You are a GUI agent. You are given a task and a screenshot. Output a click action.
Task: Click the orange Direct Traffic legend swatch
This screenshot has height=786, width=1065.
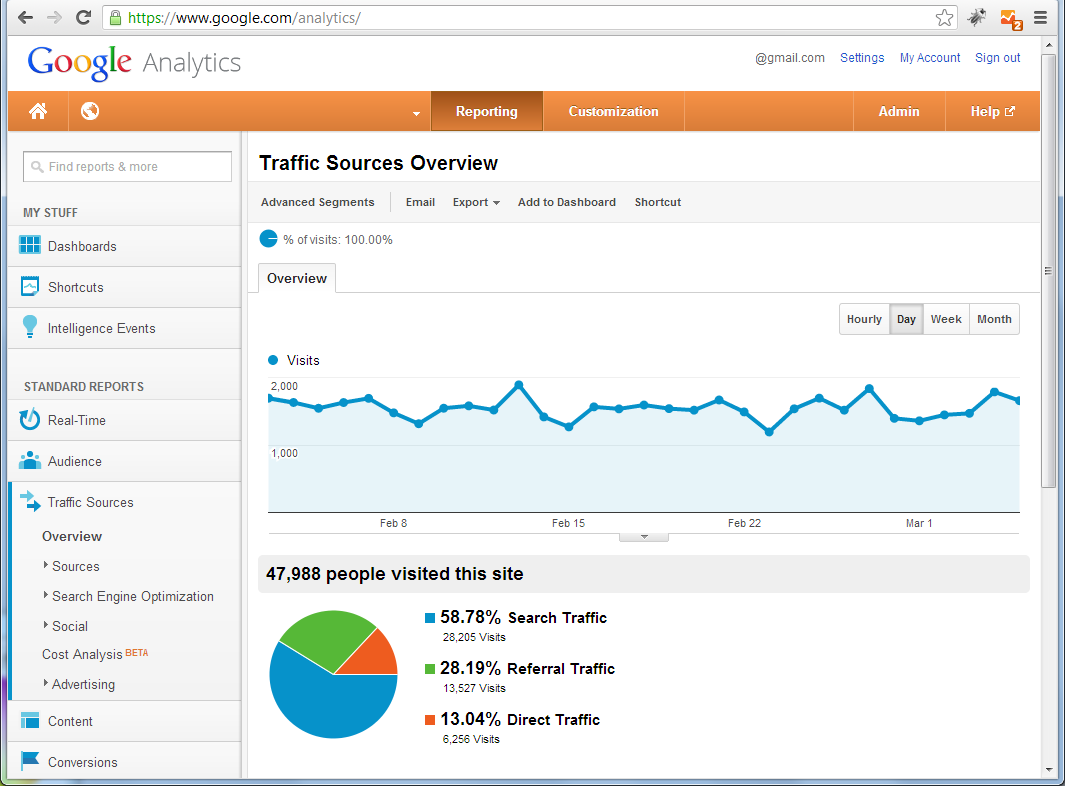coord(430,719)
